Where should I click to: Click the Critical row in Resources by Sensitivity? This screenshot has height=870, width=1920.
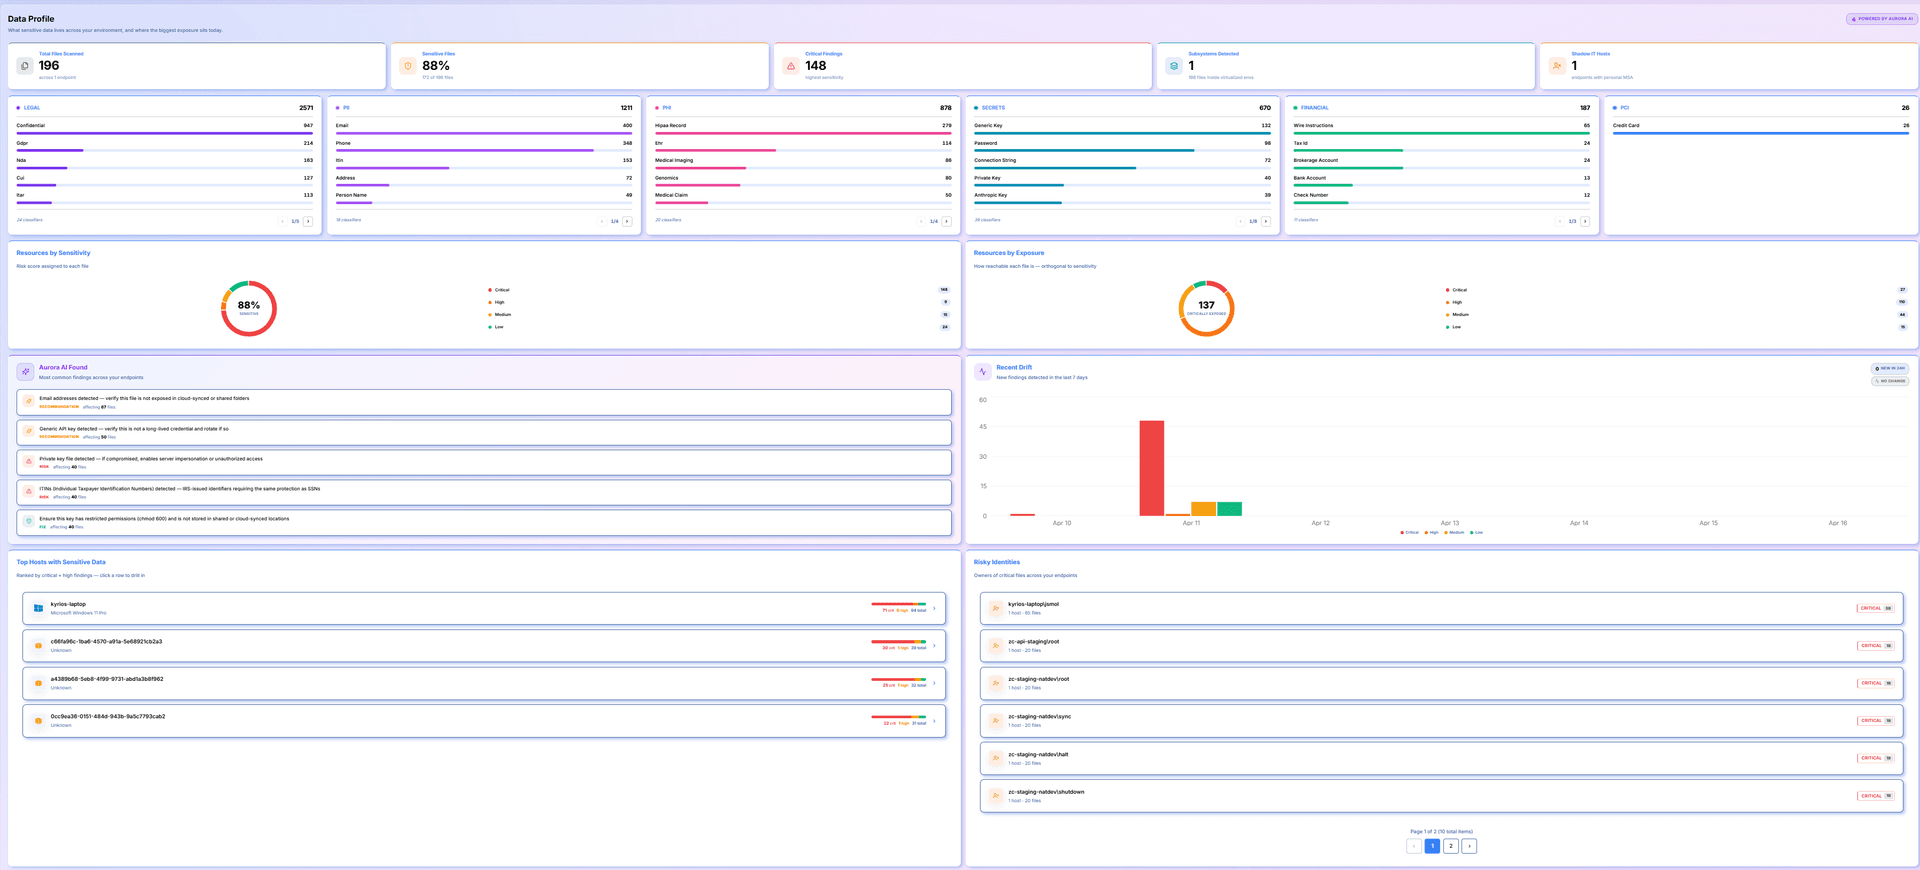click(x=718, y=290)
